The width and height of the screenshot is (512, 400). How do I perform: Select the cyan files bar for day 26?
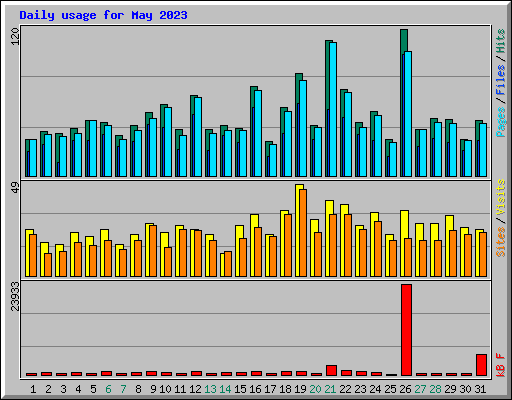[408, 114]
